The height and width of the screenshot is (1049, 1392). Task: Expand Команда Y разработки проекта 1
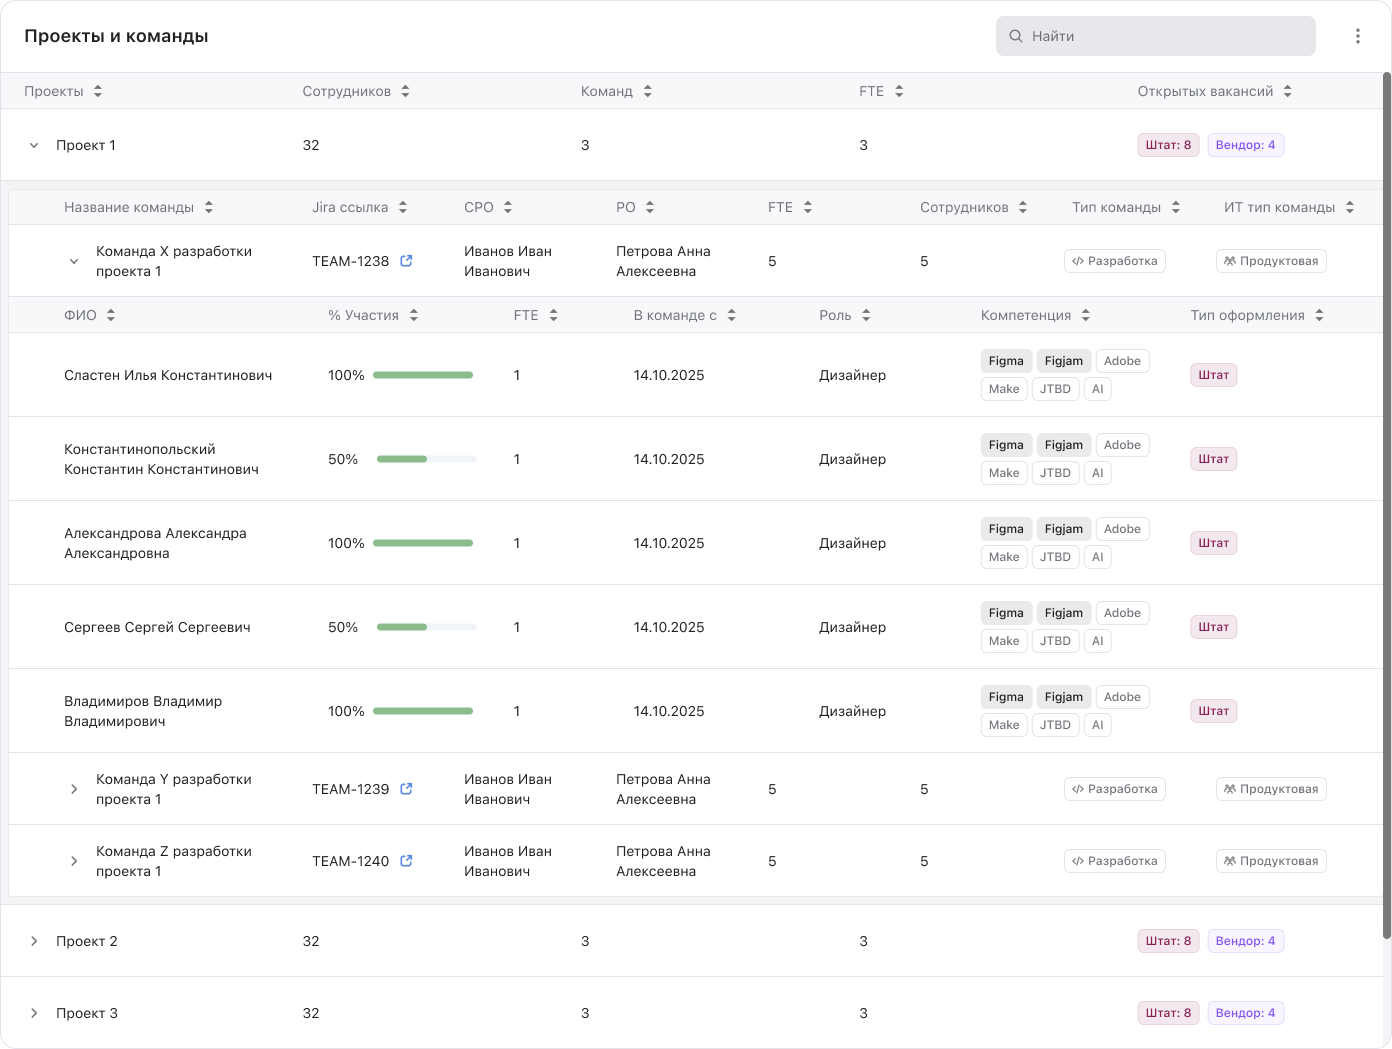pyautogui.click(x=74, y=789)
